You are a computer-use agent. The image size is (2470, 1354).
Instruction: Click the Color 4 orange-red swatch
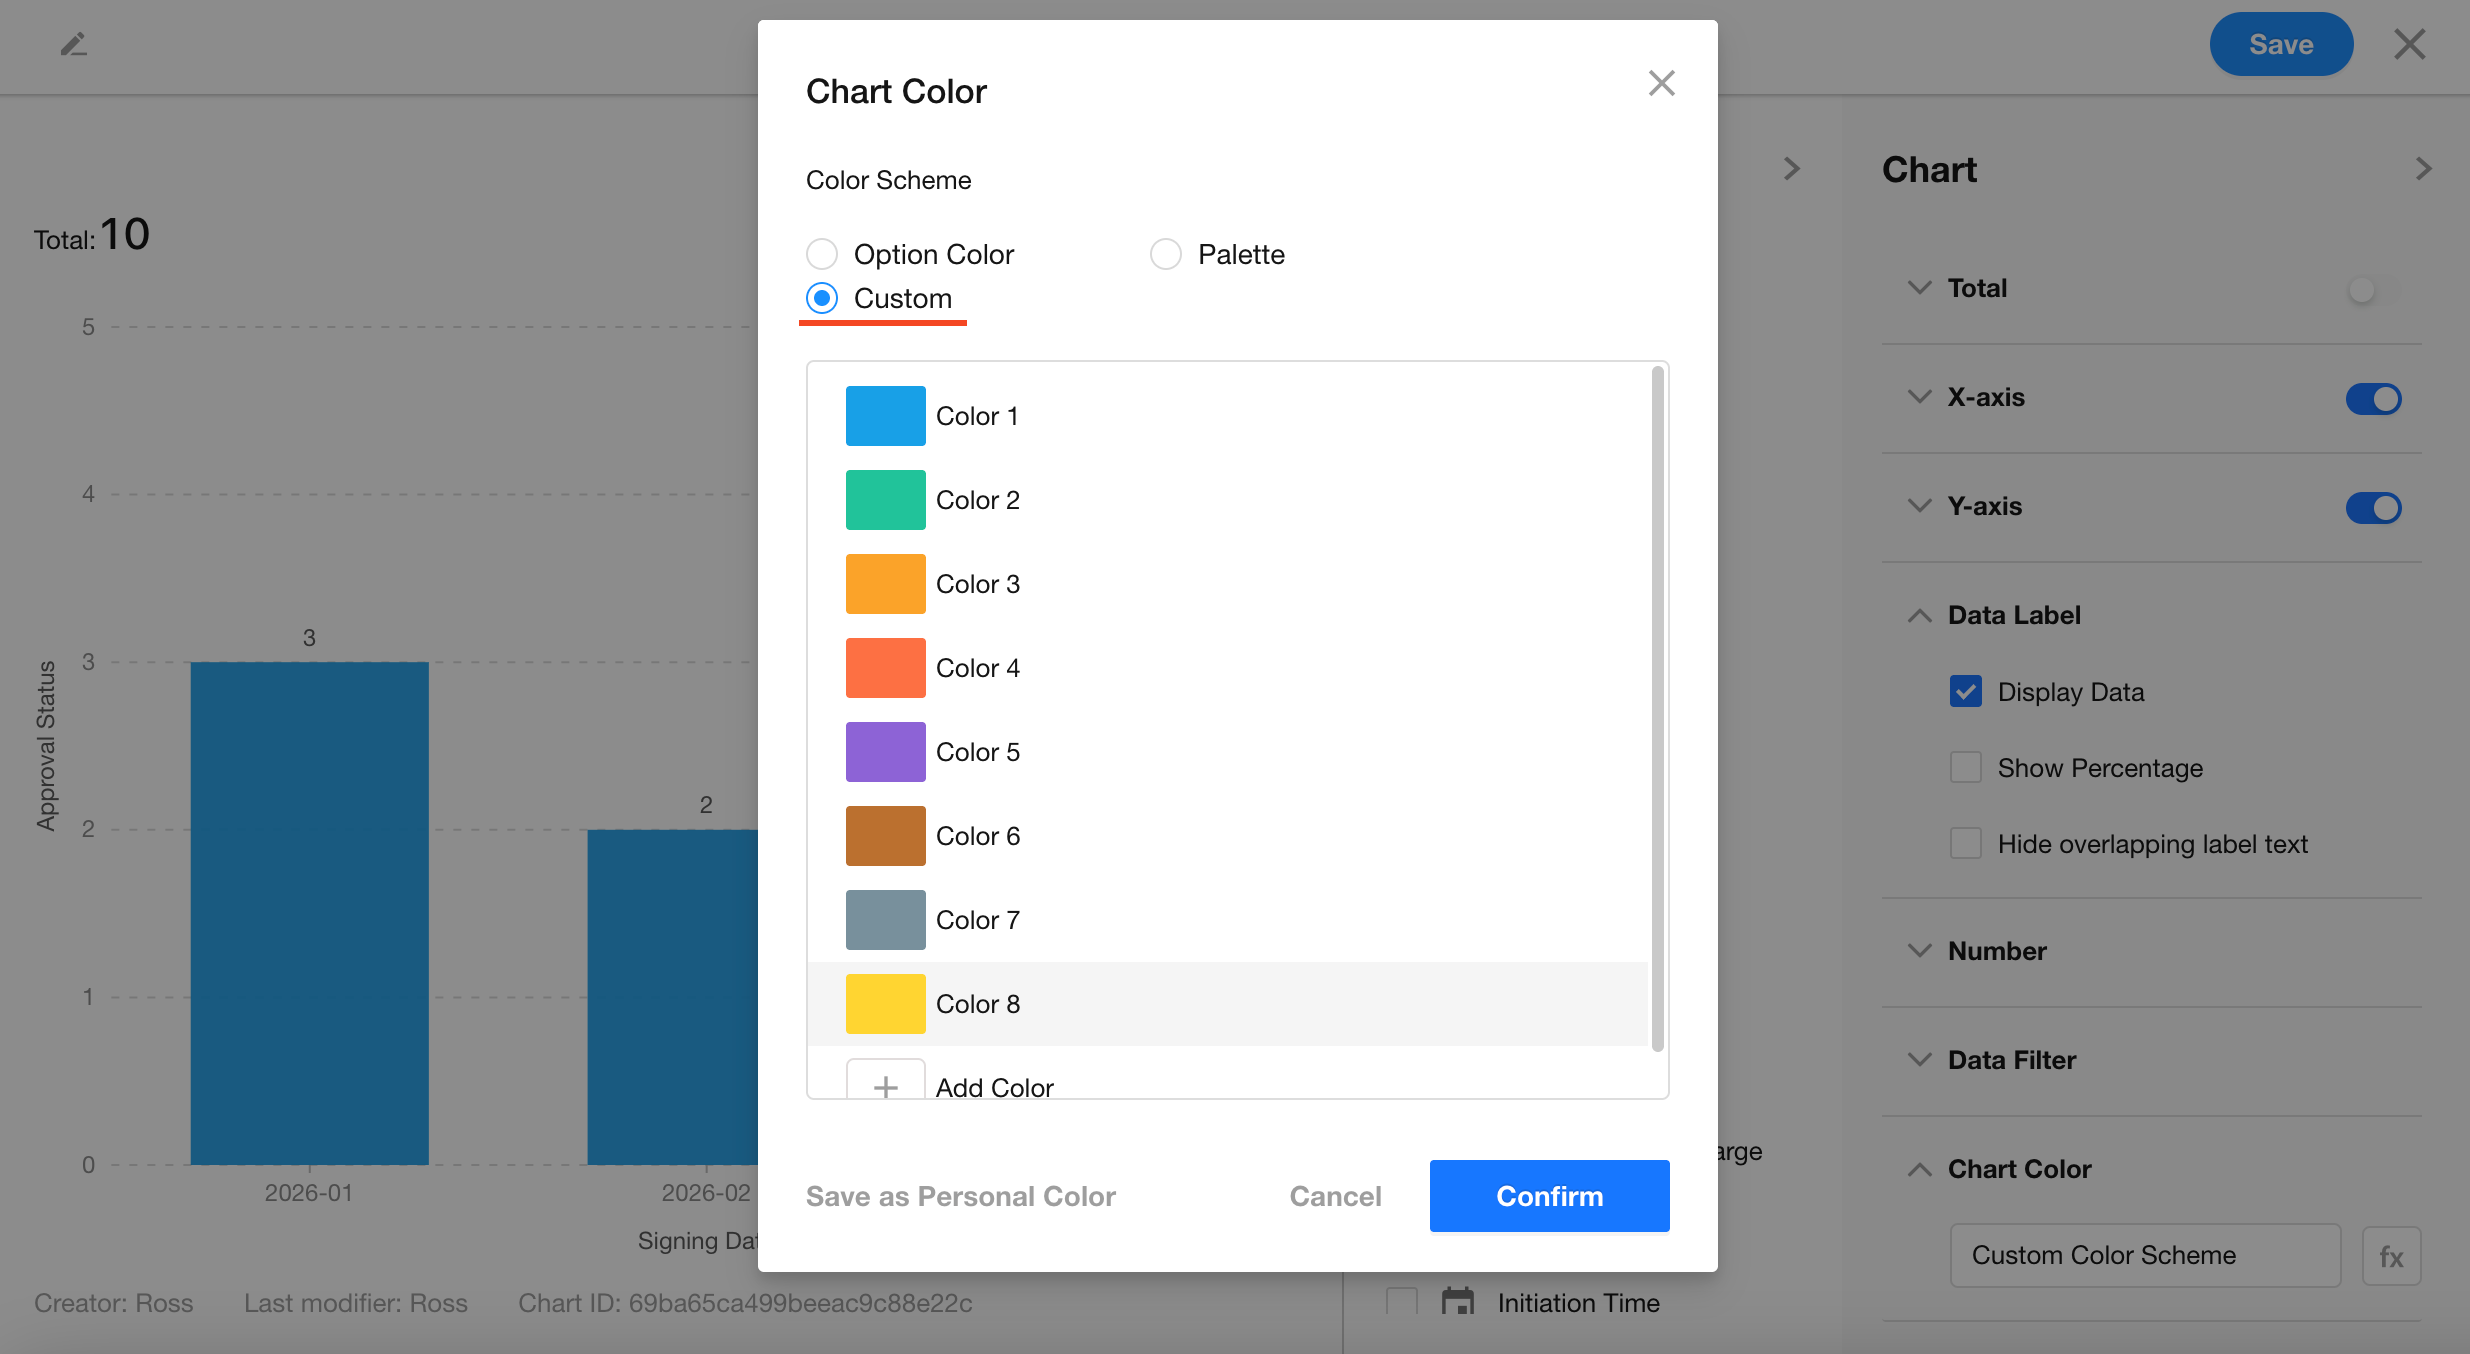885,668
